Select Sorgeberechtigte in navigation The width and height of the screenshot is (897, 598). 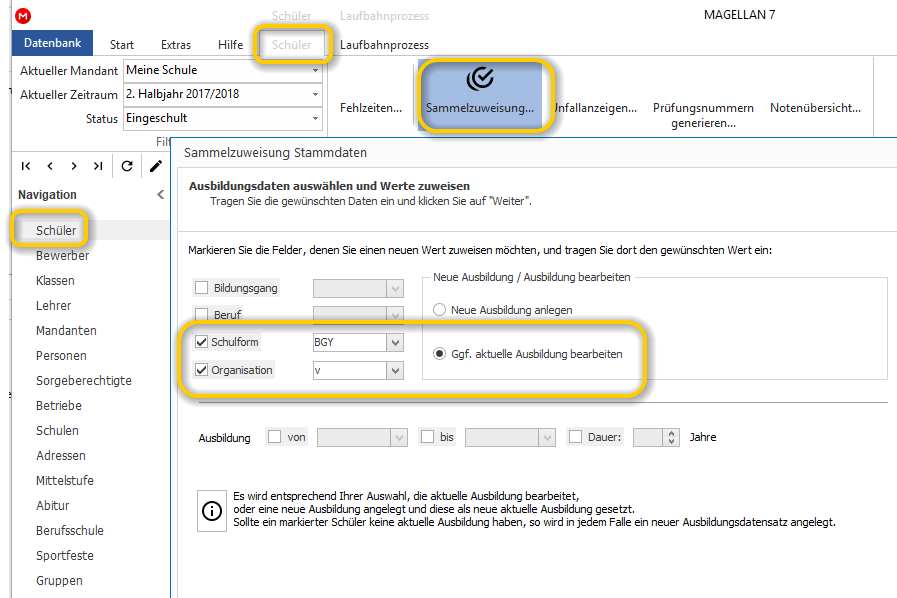(84, 381)
